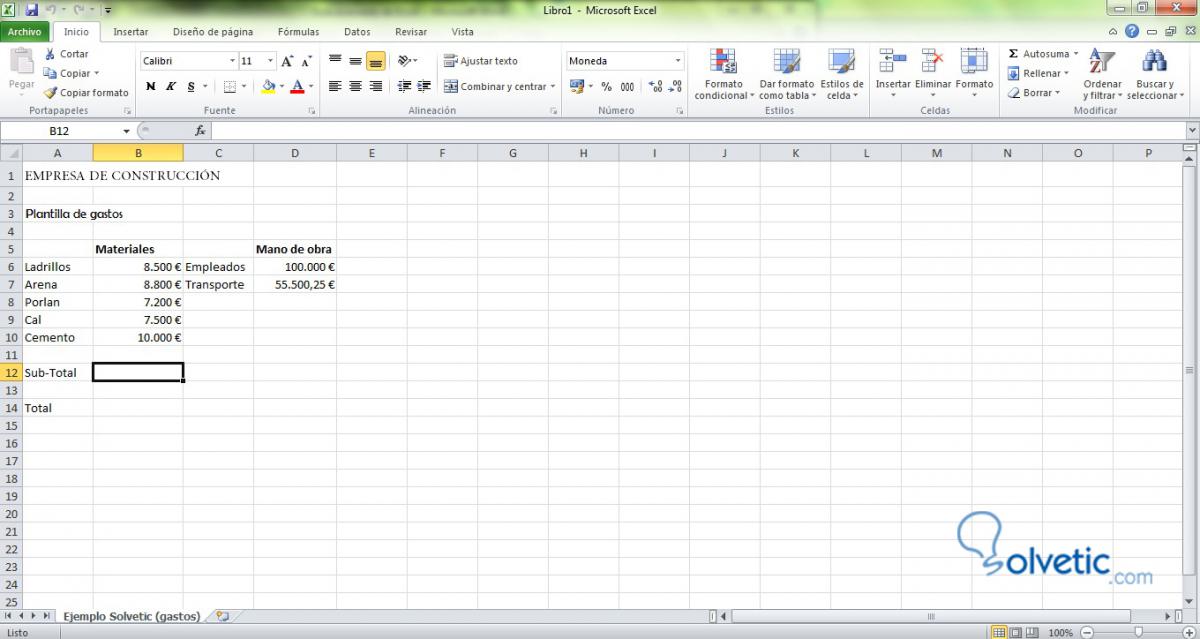
Task: Click the Cortar scissors button
Action: (x=66, y=54)
